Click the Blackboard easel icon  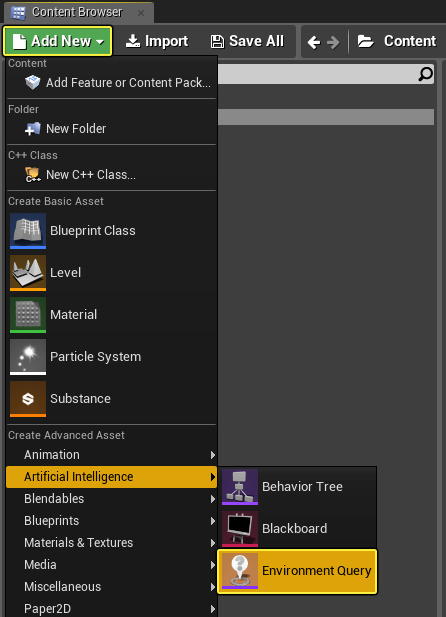(240, 529)
